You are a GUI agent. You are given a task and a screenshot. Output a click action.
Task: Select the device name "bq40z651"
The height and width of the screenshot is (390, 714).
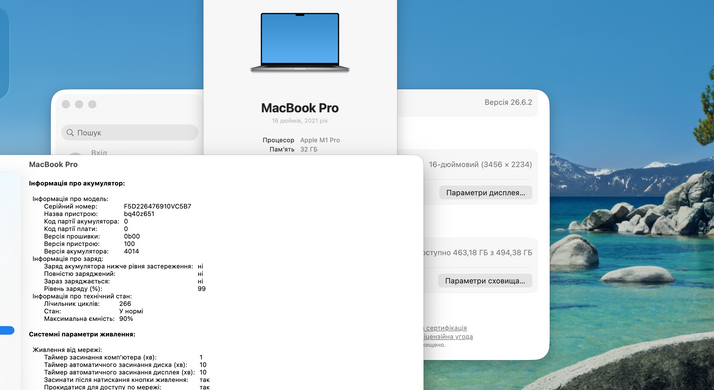pos(139,214)
